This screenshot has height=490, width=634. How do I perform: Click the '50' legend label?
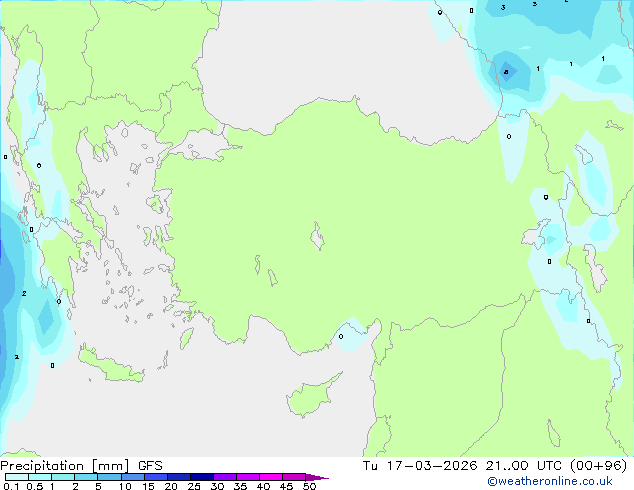pyautogui.click(x=309, y=486)
